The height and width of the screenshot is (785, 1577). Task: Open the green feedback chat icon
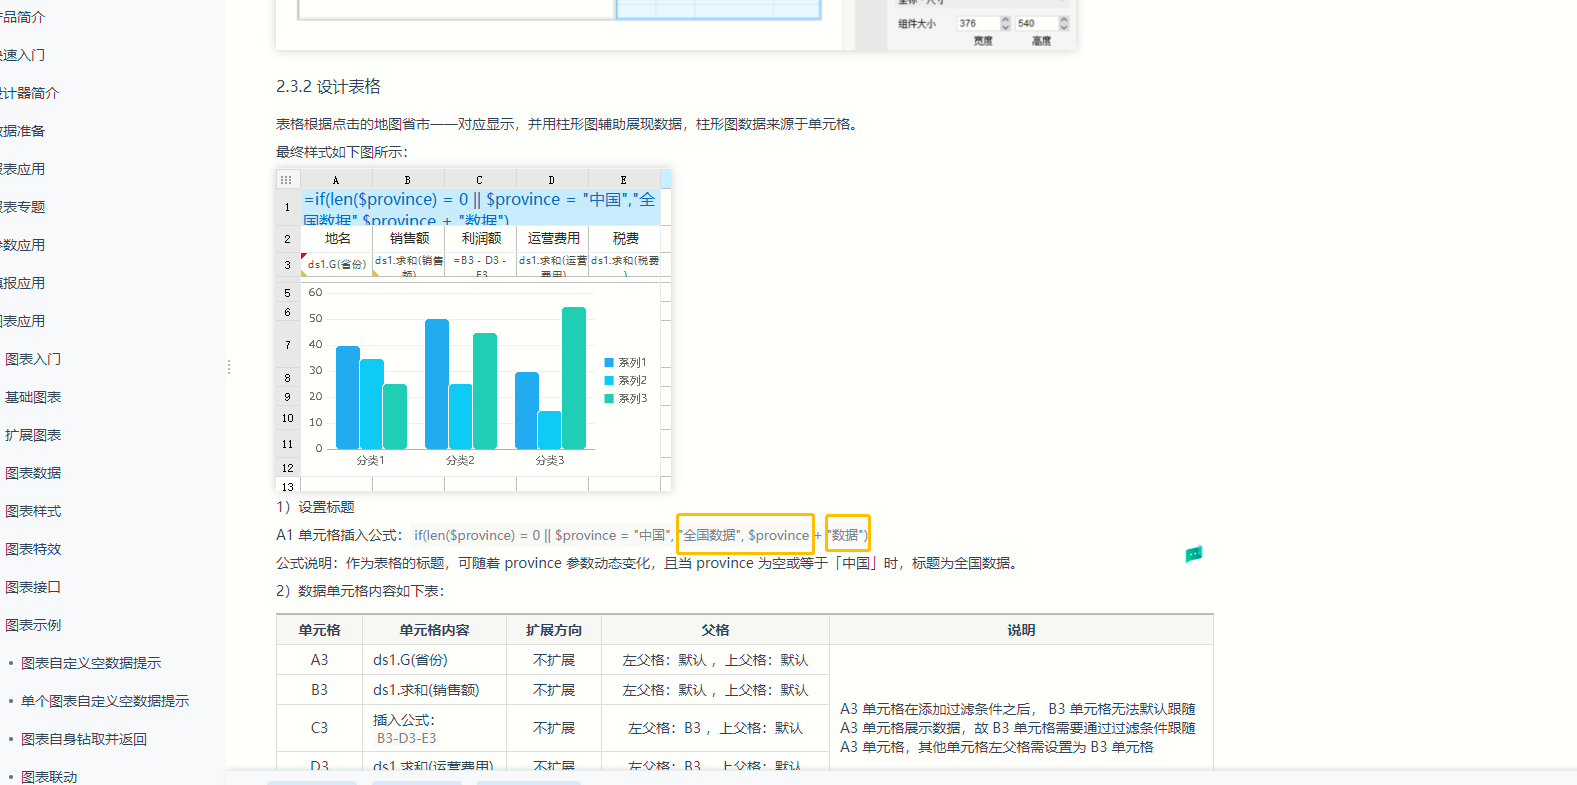1194,554
